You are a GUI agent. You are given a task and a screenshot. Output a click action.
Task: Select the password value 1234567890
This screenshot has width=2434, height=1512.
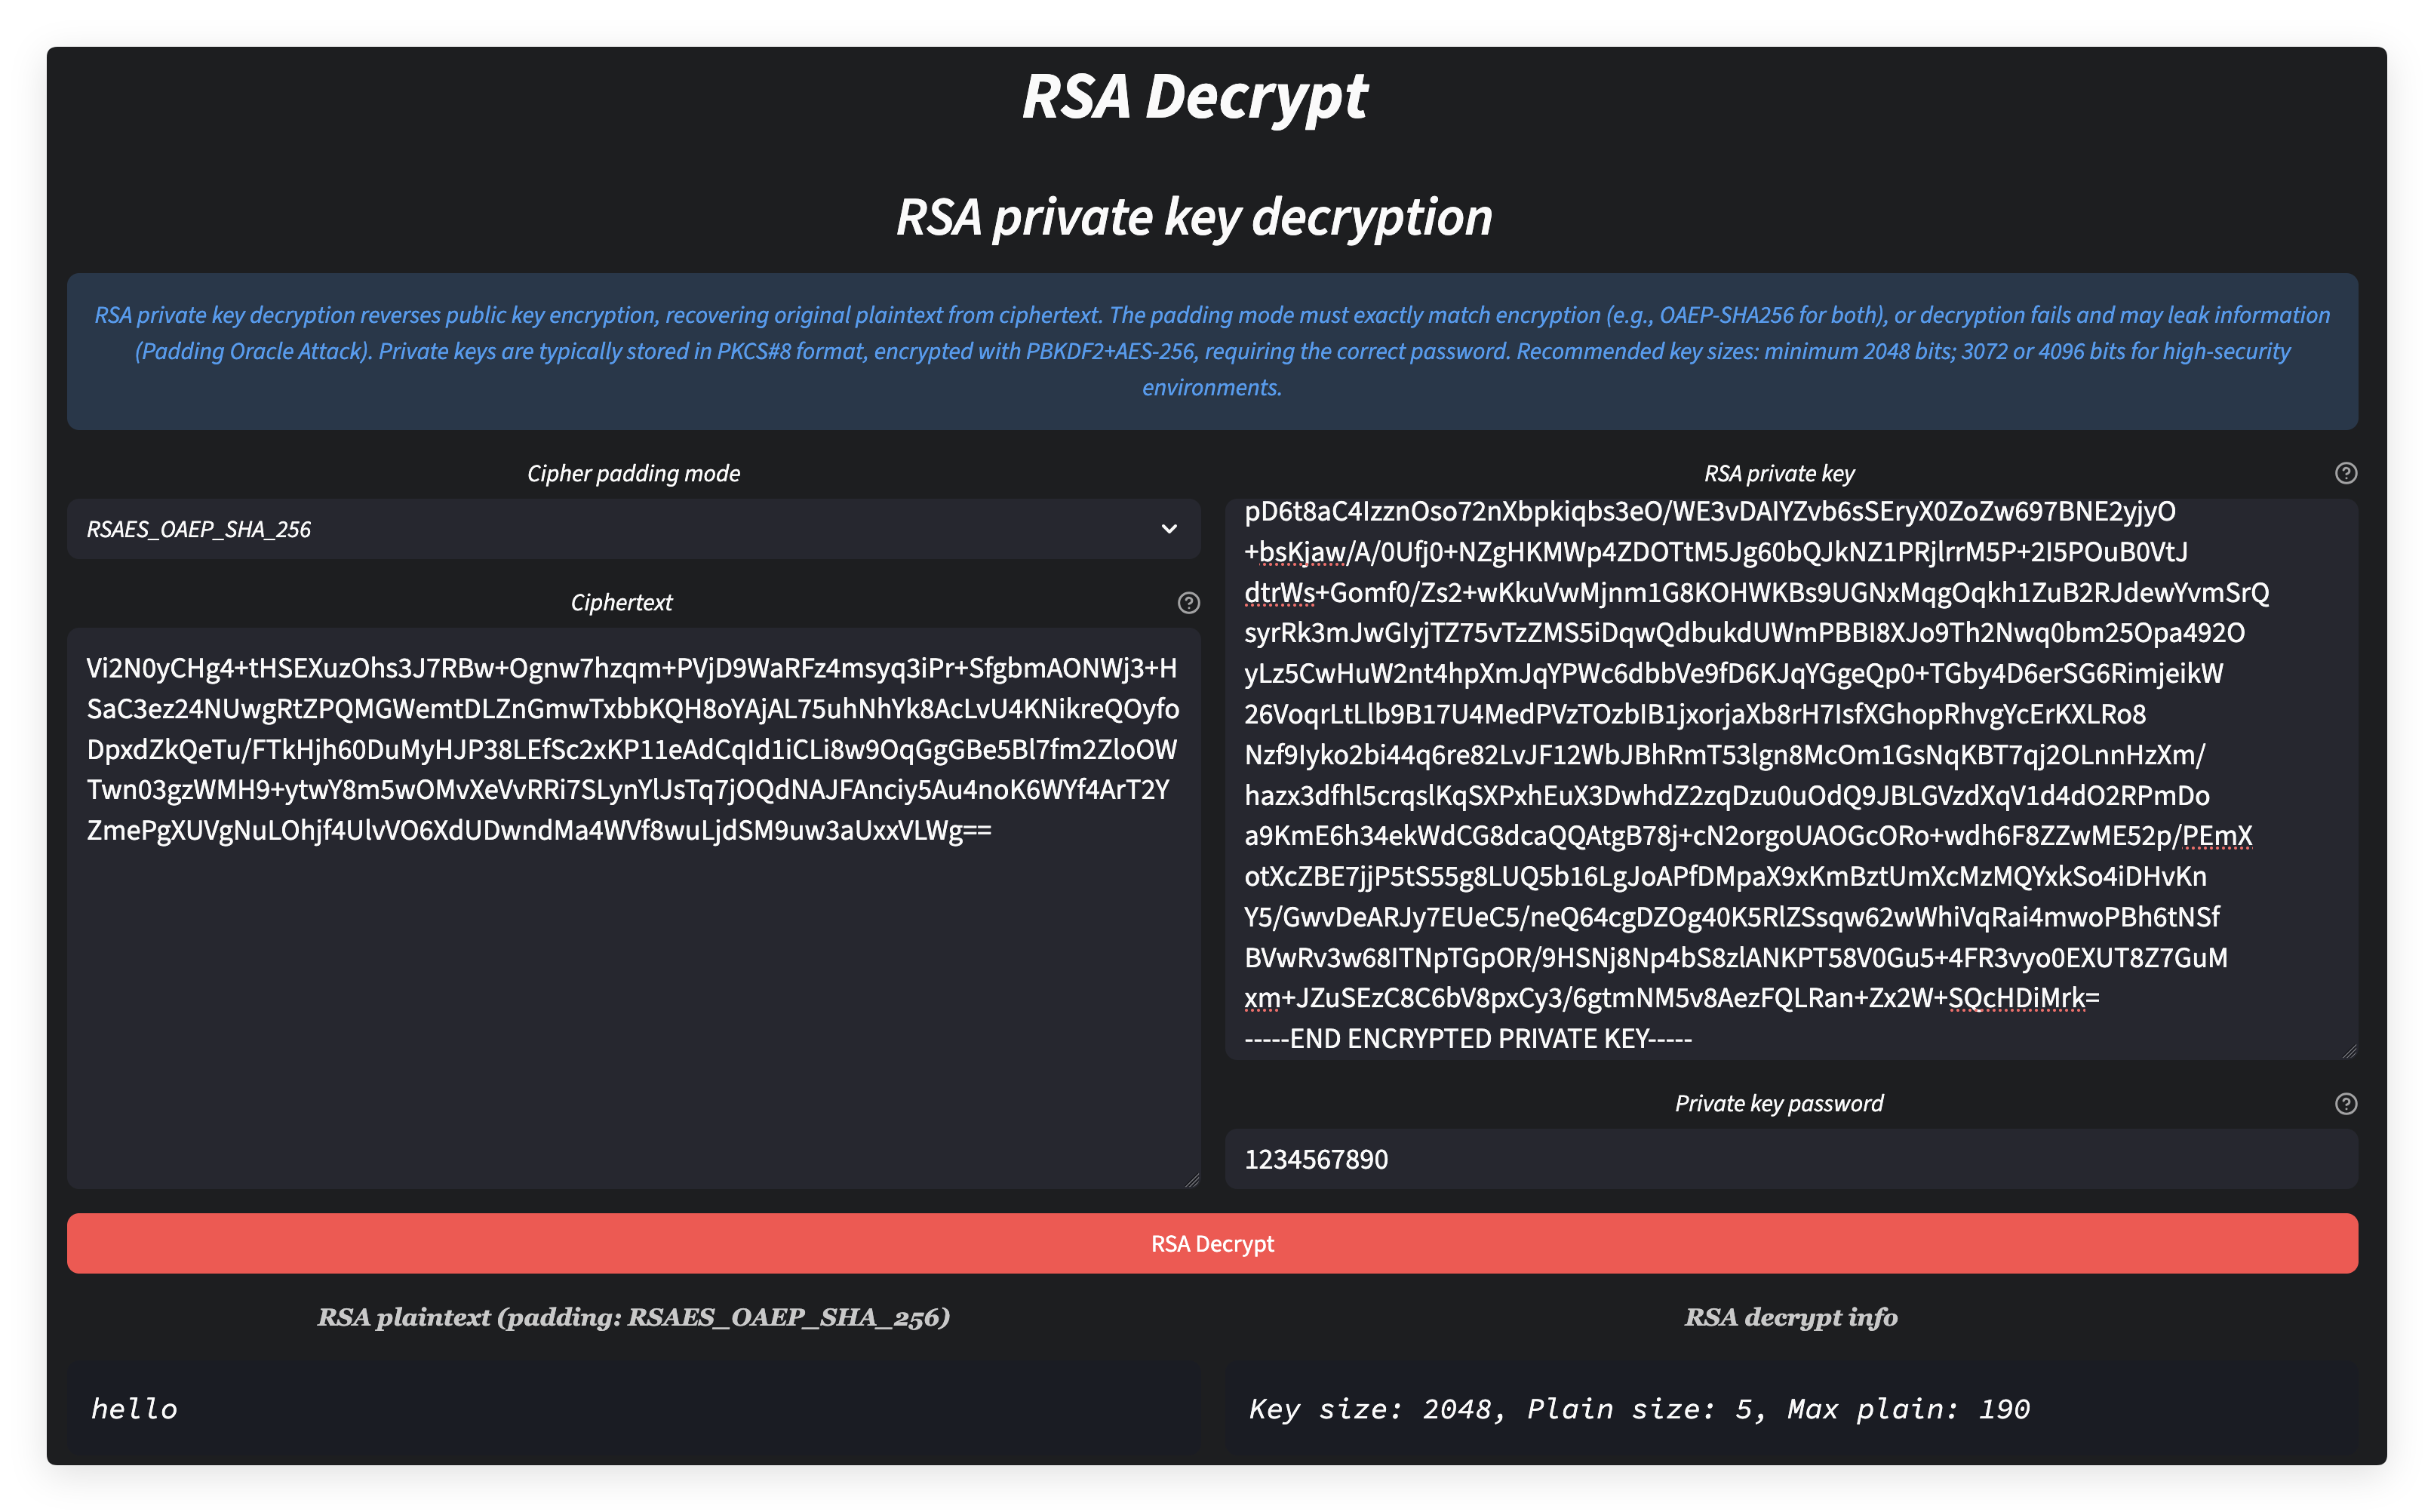[x=1316, y=1159]
